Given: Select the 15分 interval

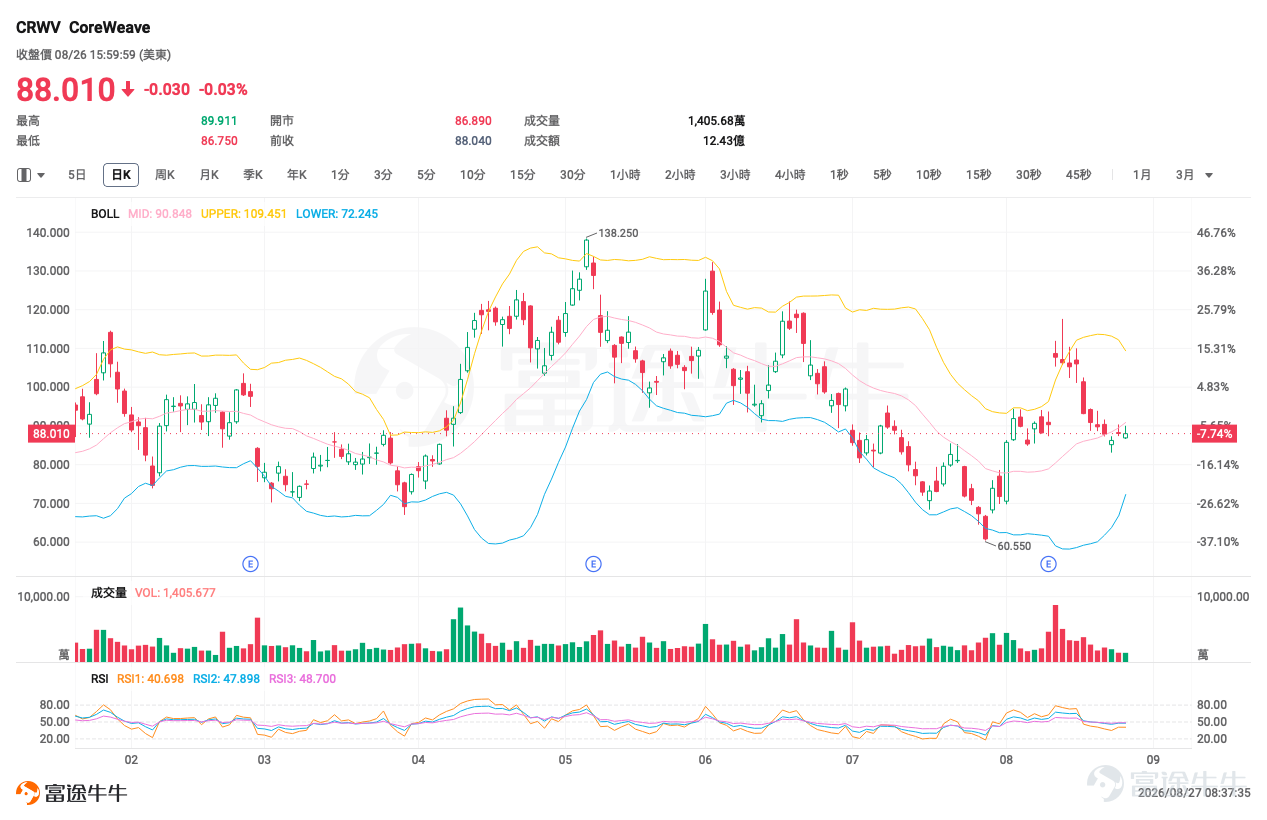Looking at the screenshot, I should coord(522,175).
